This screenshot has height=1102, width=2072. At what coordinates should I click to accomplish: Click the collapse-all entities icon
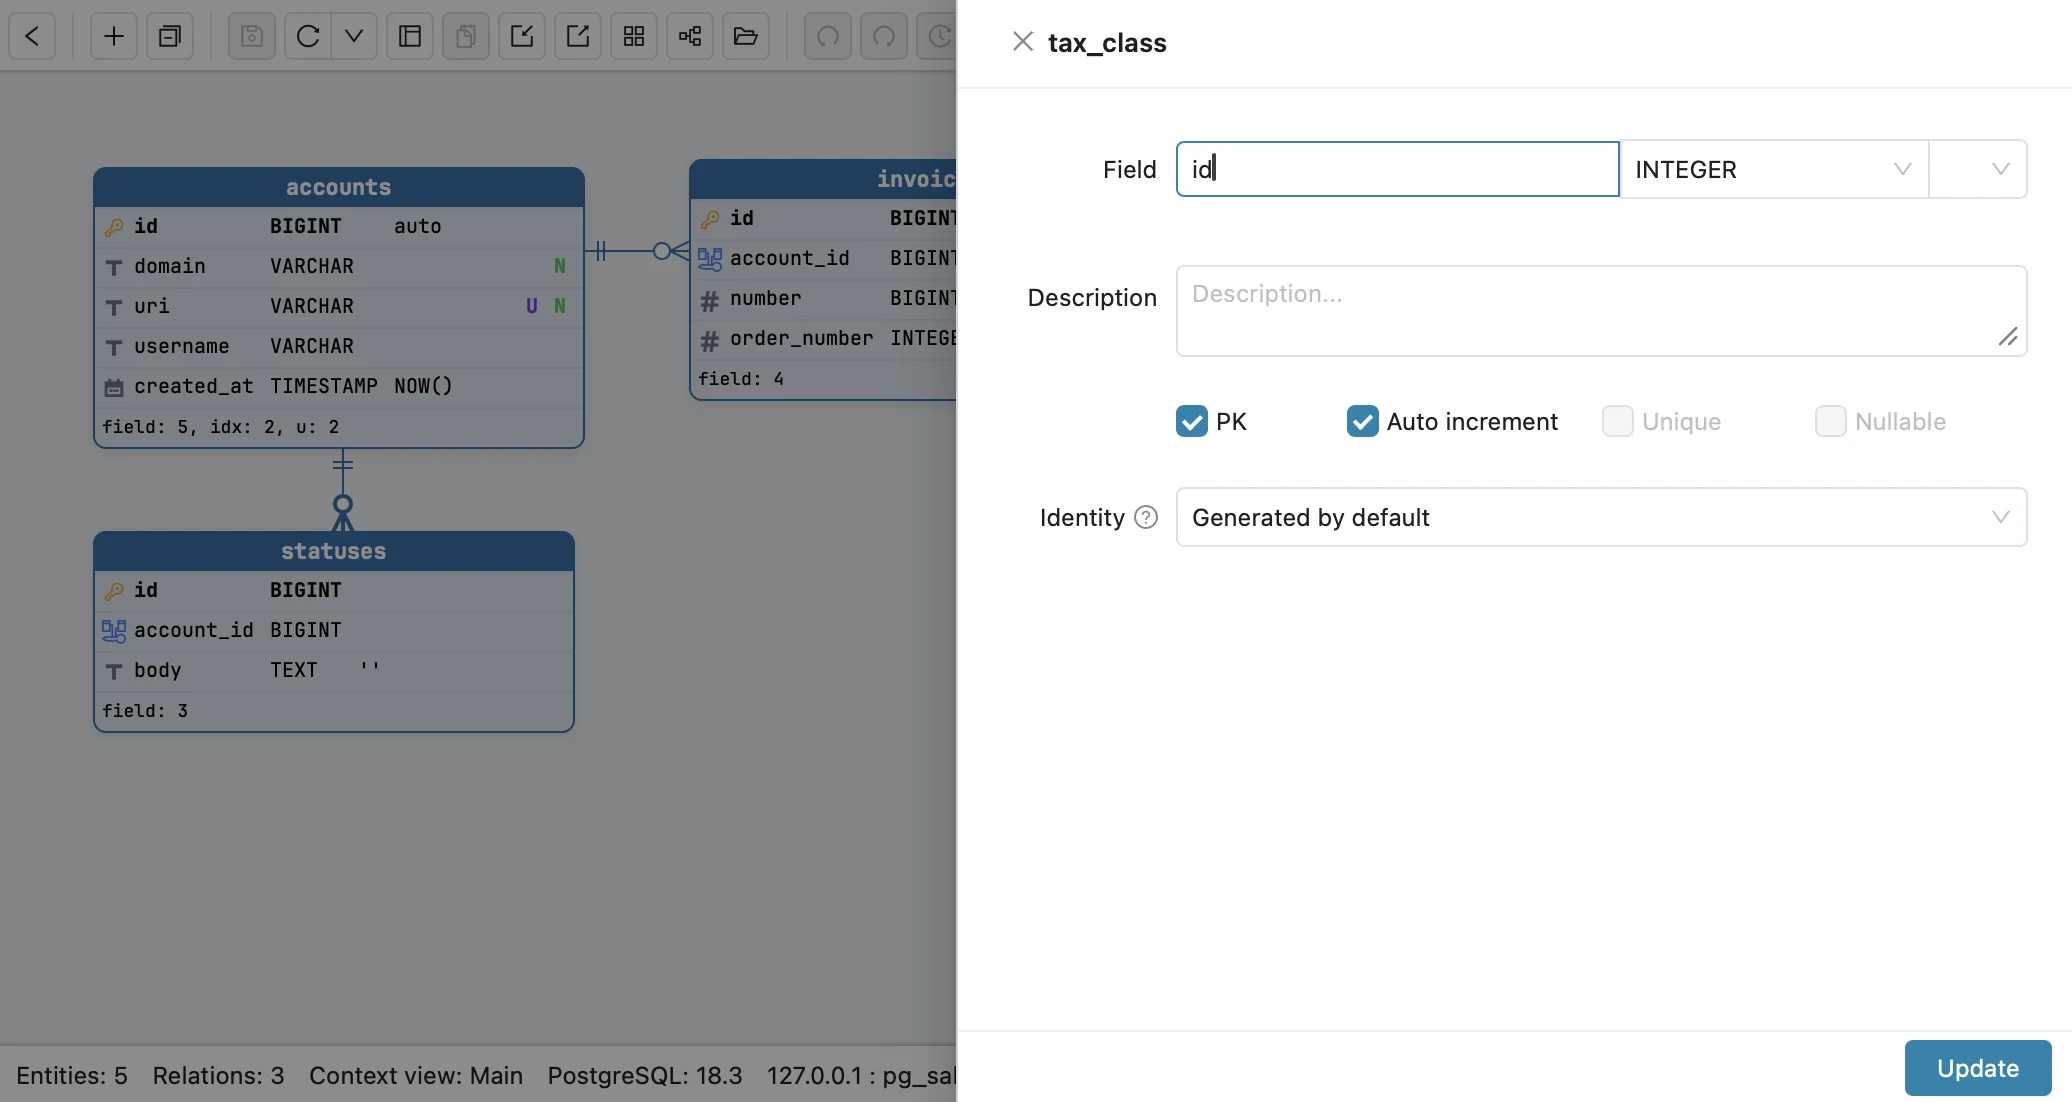(x=170, y=37)
